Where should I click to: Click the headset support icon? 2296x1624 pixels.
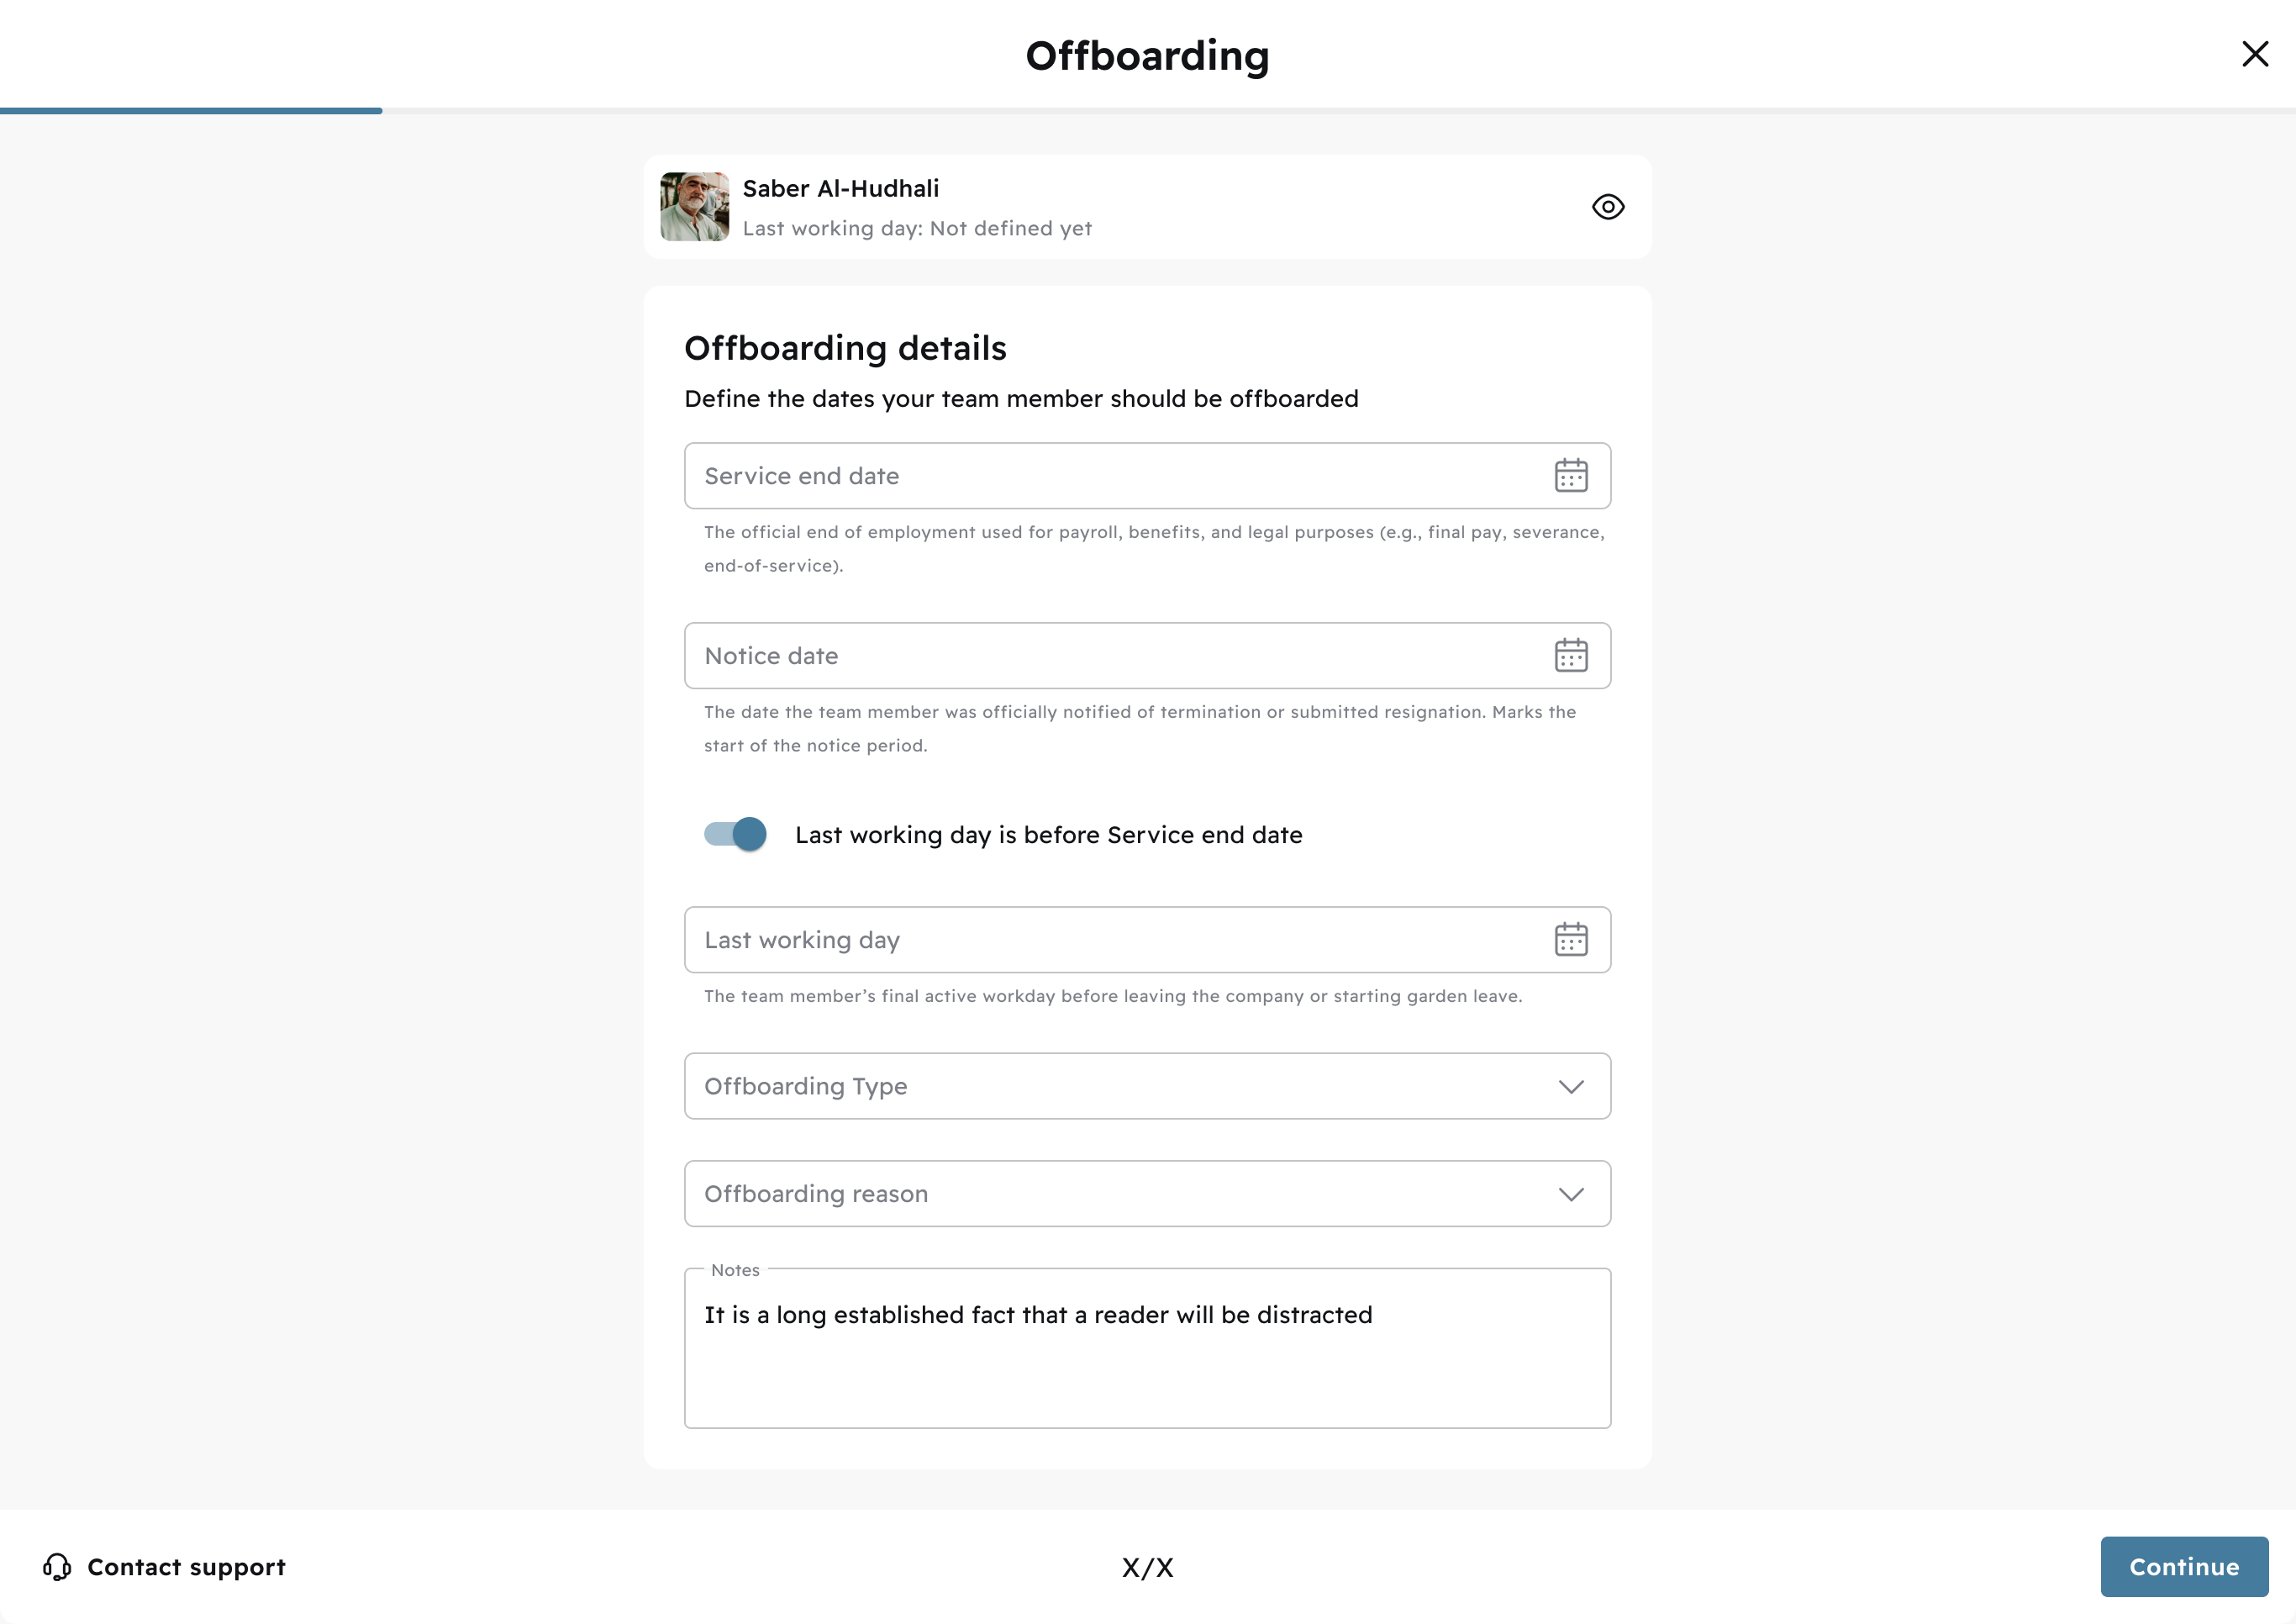pos(57,1567)
